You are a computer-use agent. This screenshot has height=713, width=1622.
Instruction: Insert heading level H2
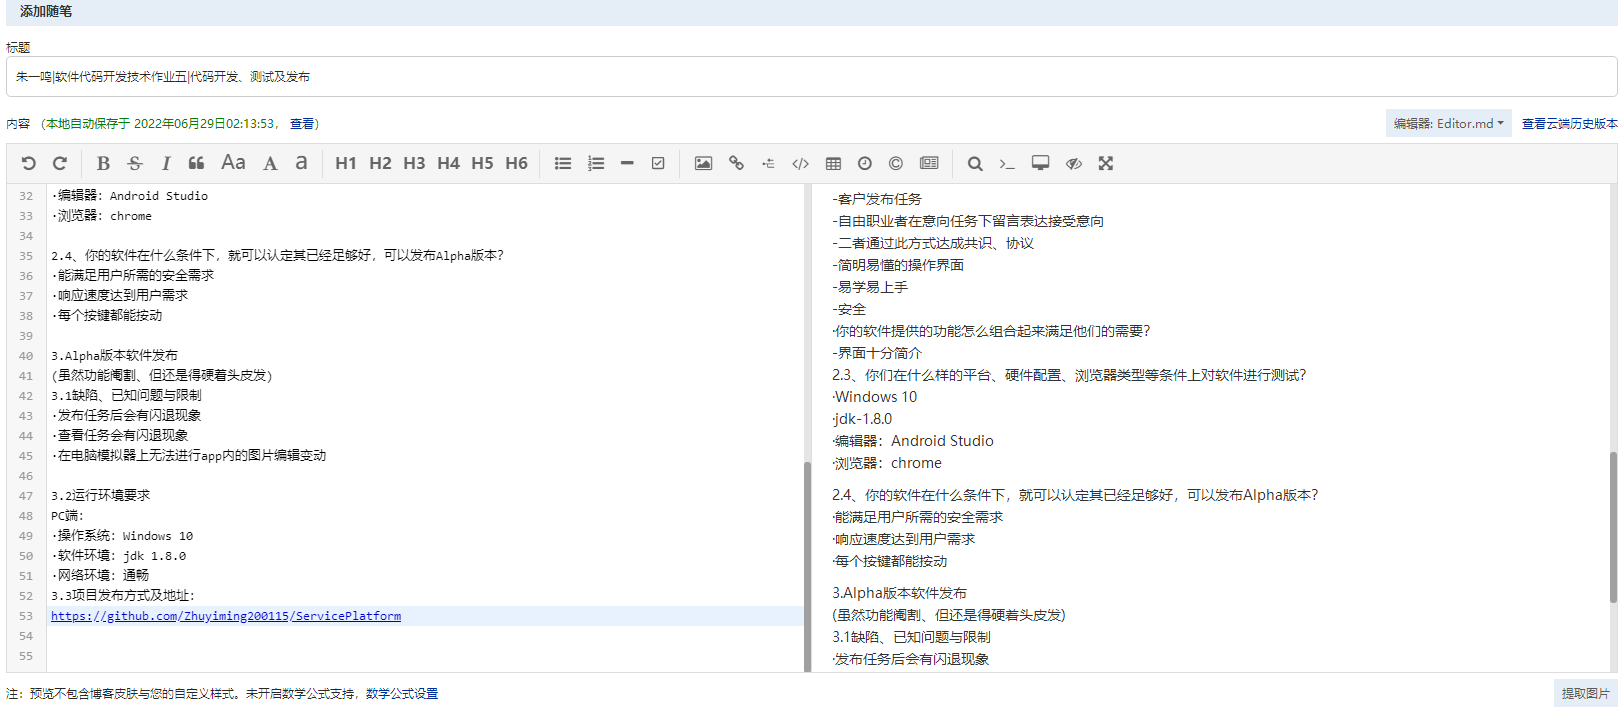coord(380,163)
